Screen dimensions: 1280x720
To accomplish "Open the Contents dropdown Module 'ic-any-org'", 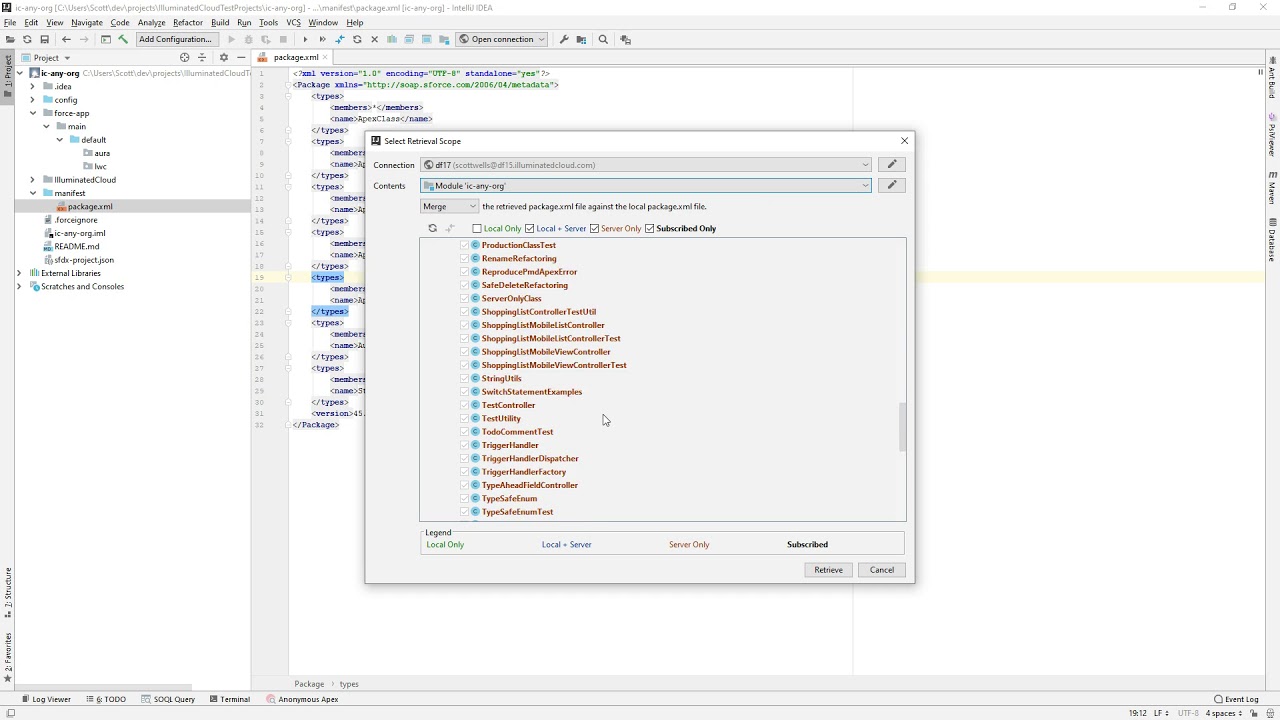I will (646, 185).
